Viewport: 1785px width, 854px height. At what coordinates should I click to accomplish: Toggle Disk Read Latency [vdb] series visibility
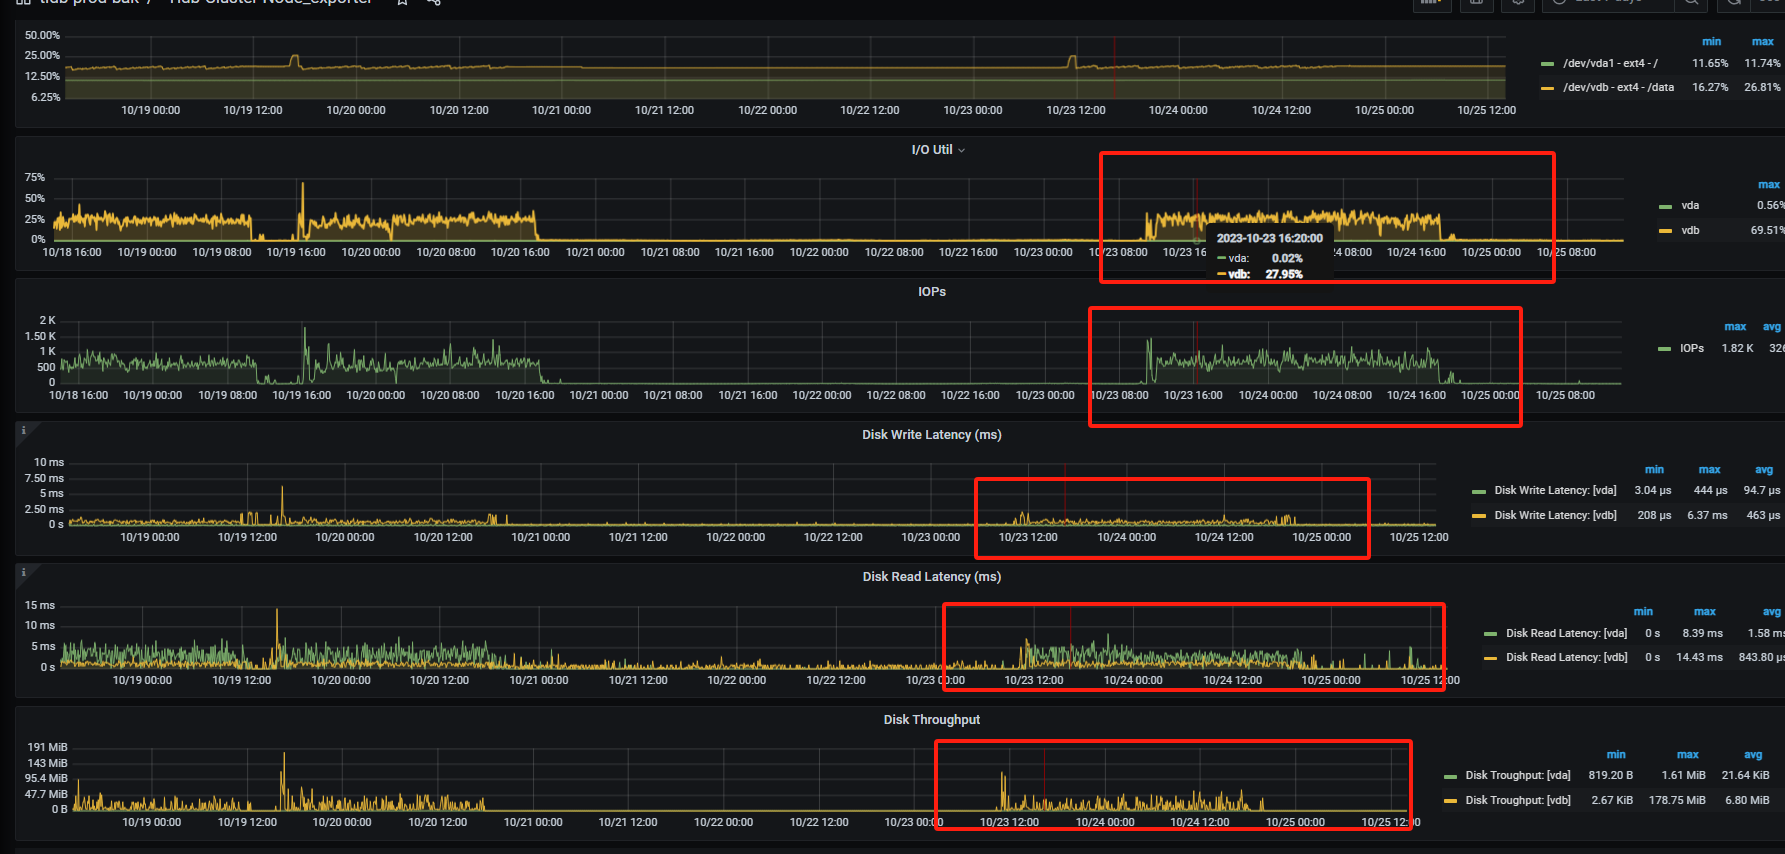pyautogui.click(x=1566, y=658)
